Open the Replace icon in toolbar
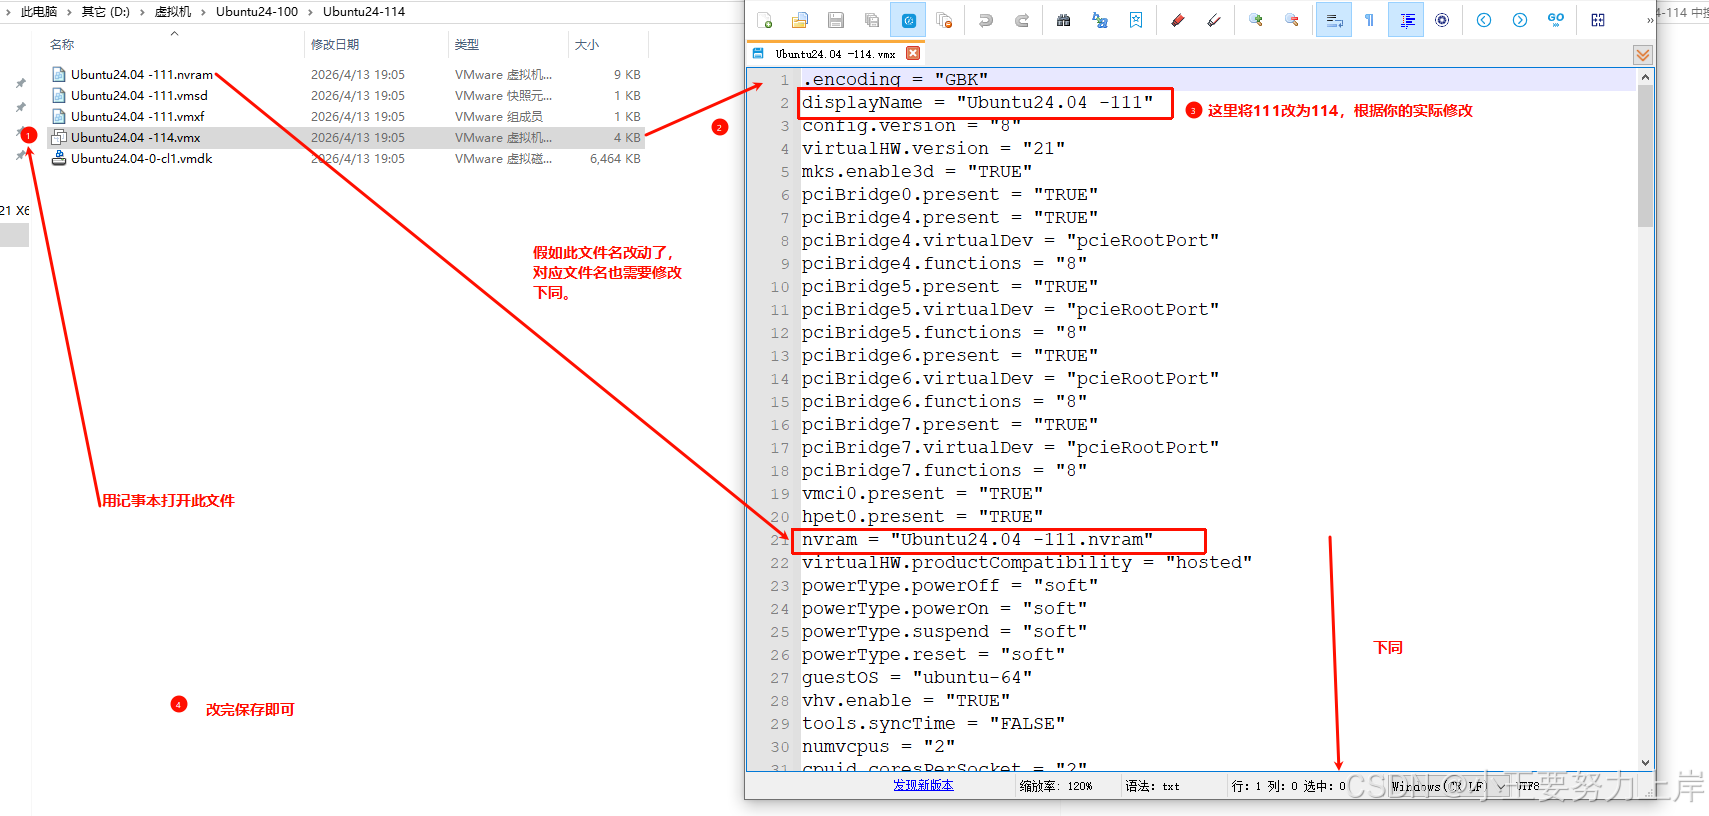Image resolution: width=1709 pixels, height=816 pixels. (1100, 20)
